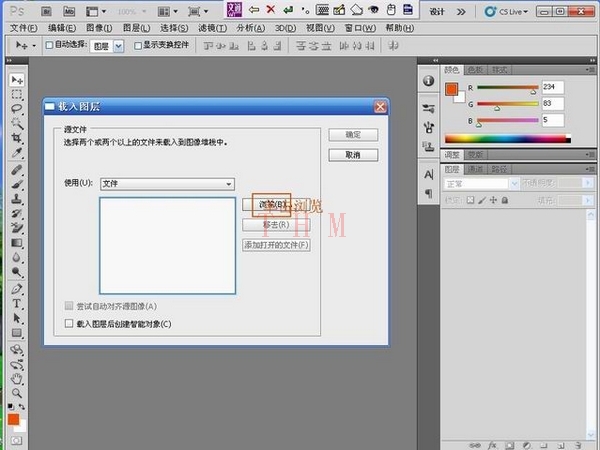Open the CS Live dropdown
Viewport: 600px width, 450px height.
[x=506, y=12]
